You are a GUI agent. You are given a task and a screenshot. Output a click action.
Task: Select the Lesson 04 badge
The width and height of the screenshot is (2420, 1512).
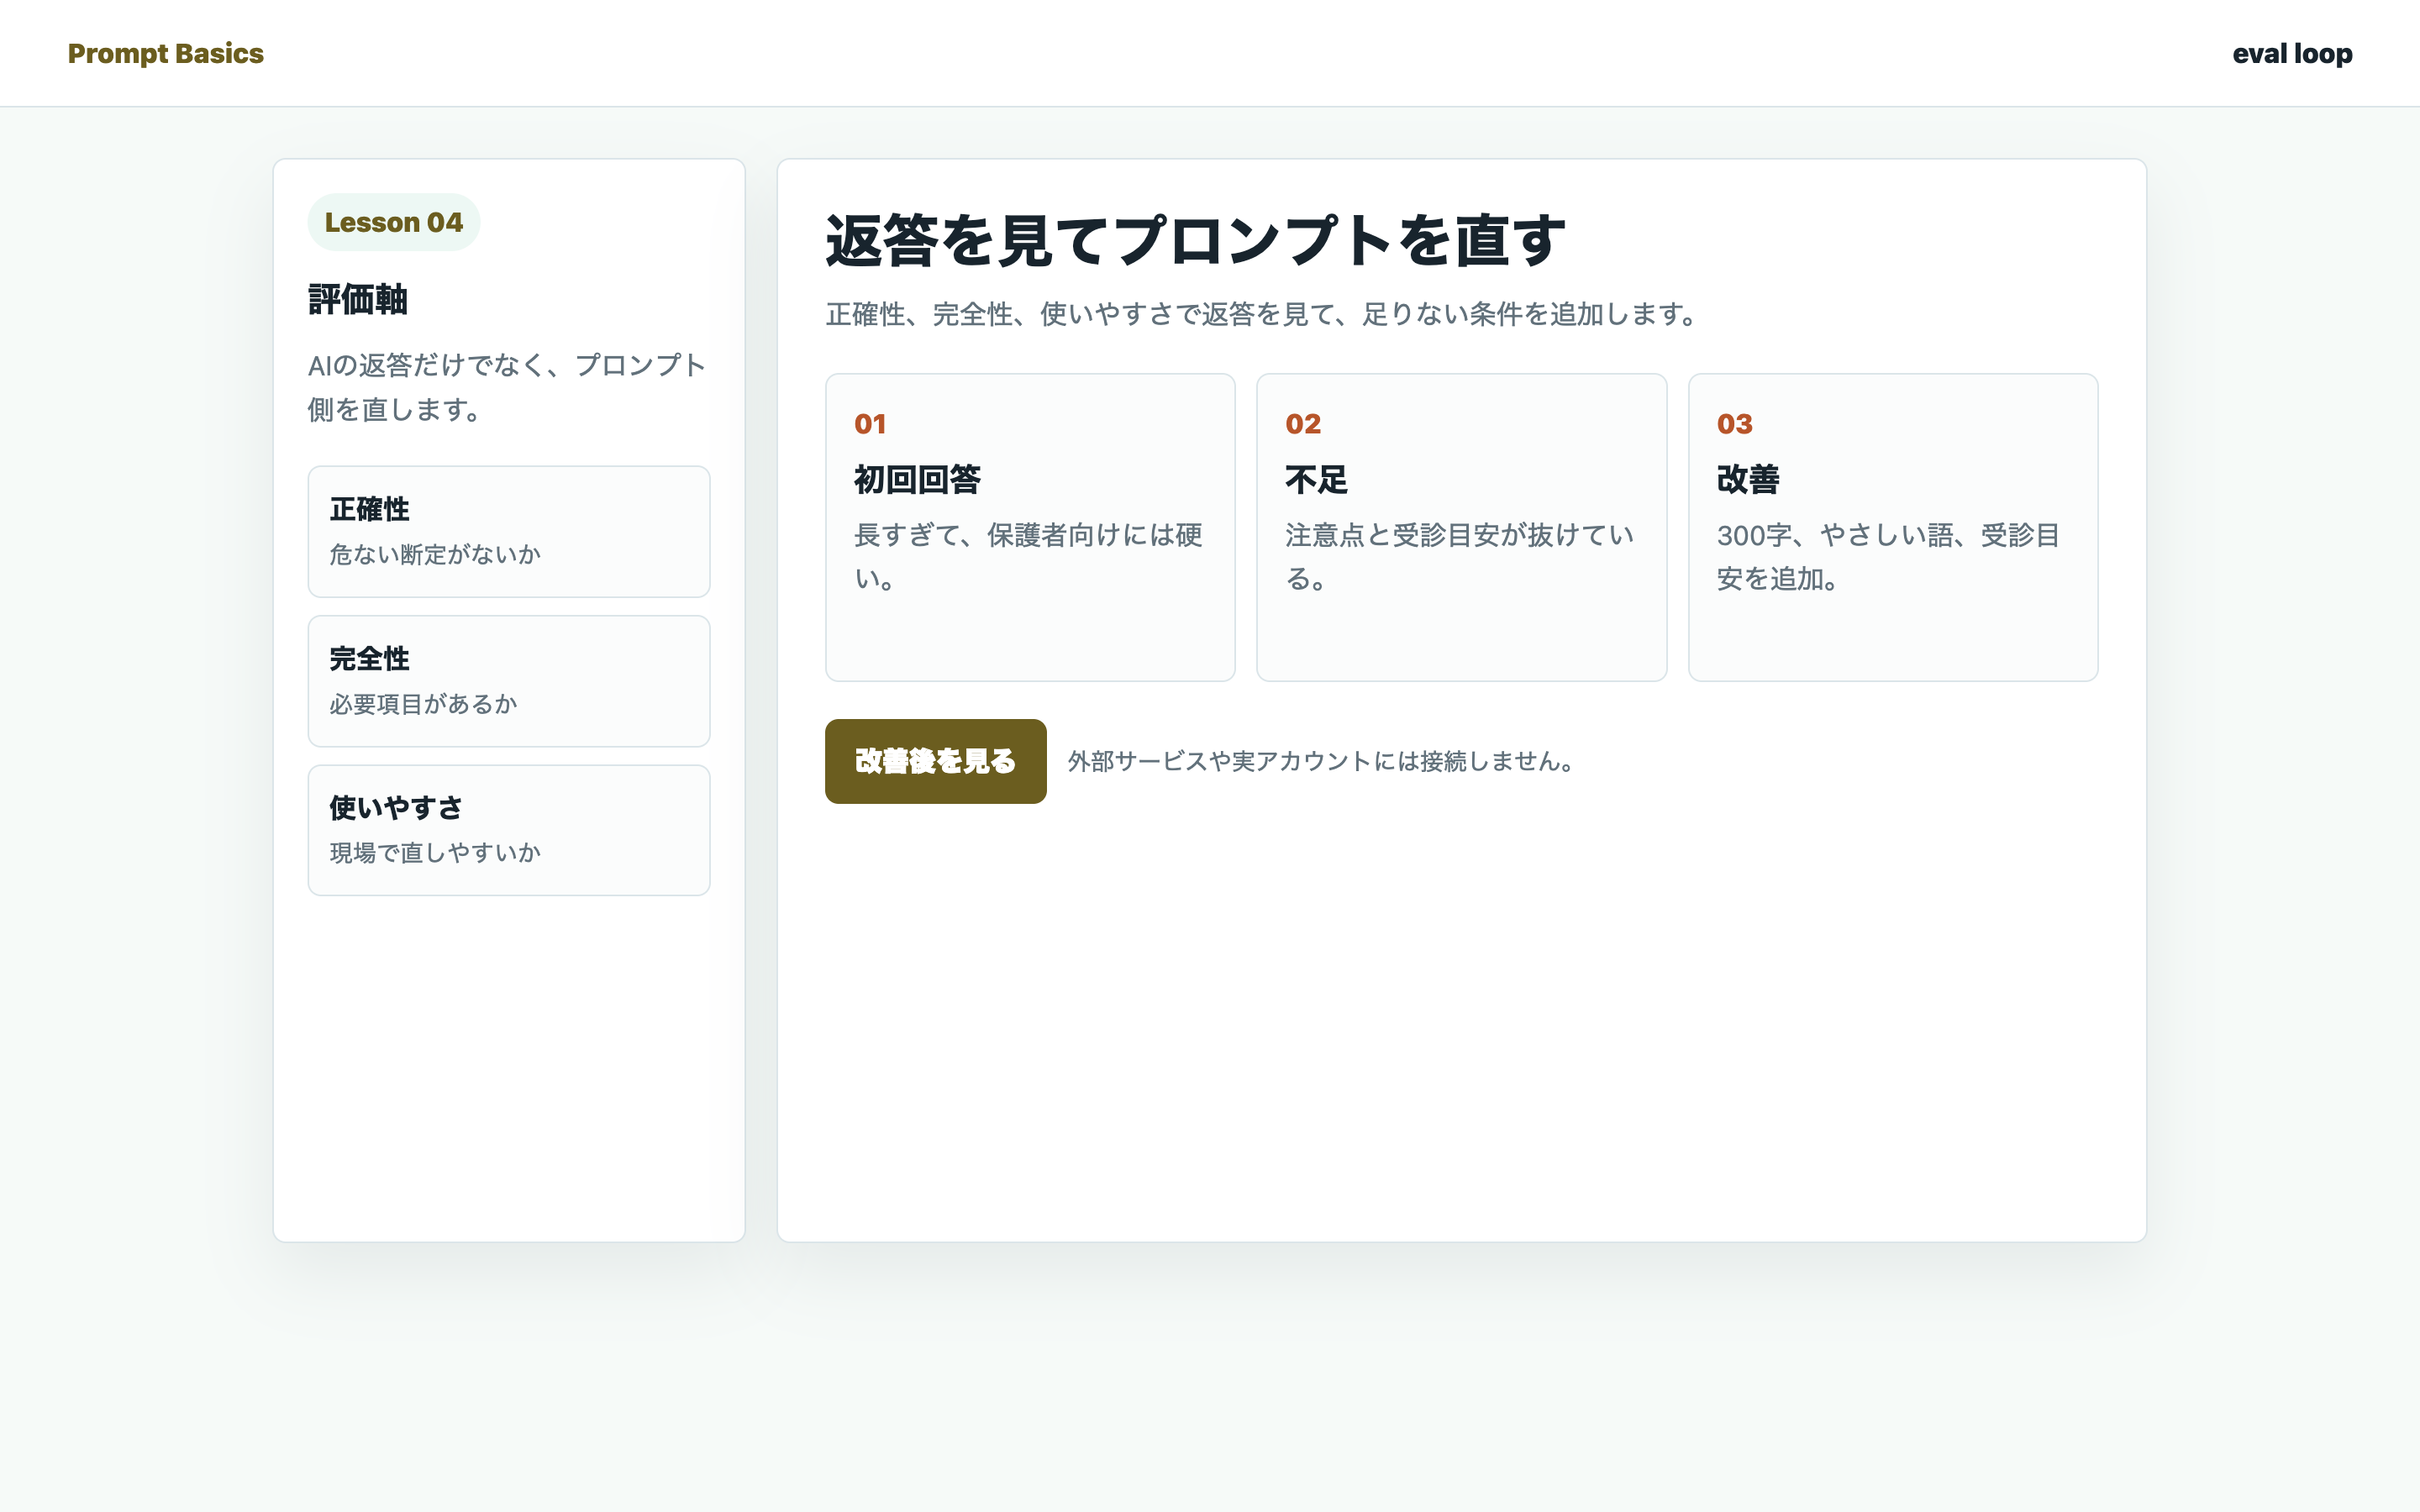click(x=394, y=222)
